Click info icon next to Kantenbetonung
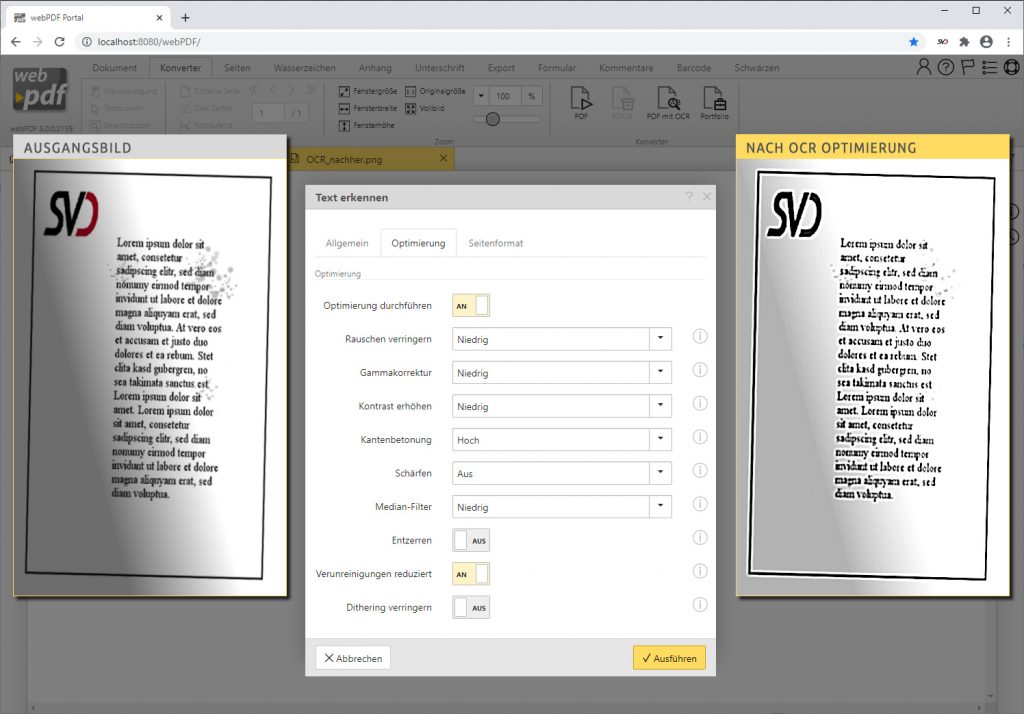This screenshot has width=1024, height=714. (x=700, y=438)
